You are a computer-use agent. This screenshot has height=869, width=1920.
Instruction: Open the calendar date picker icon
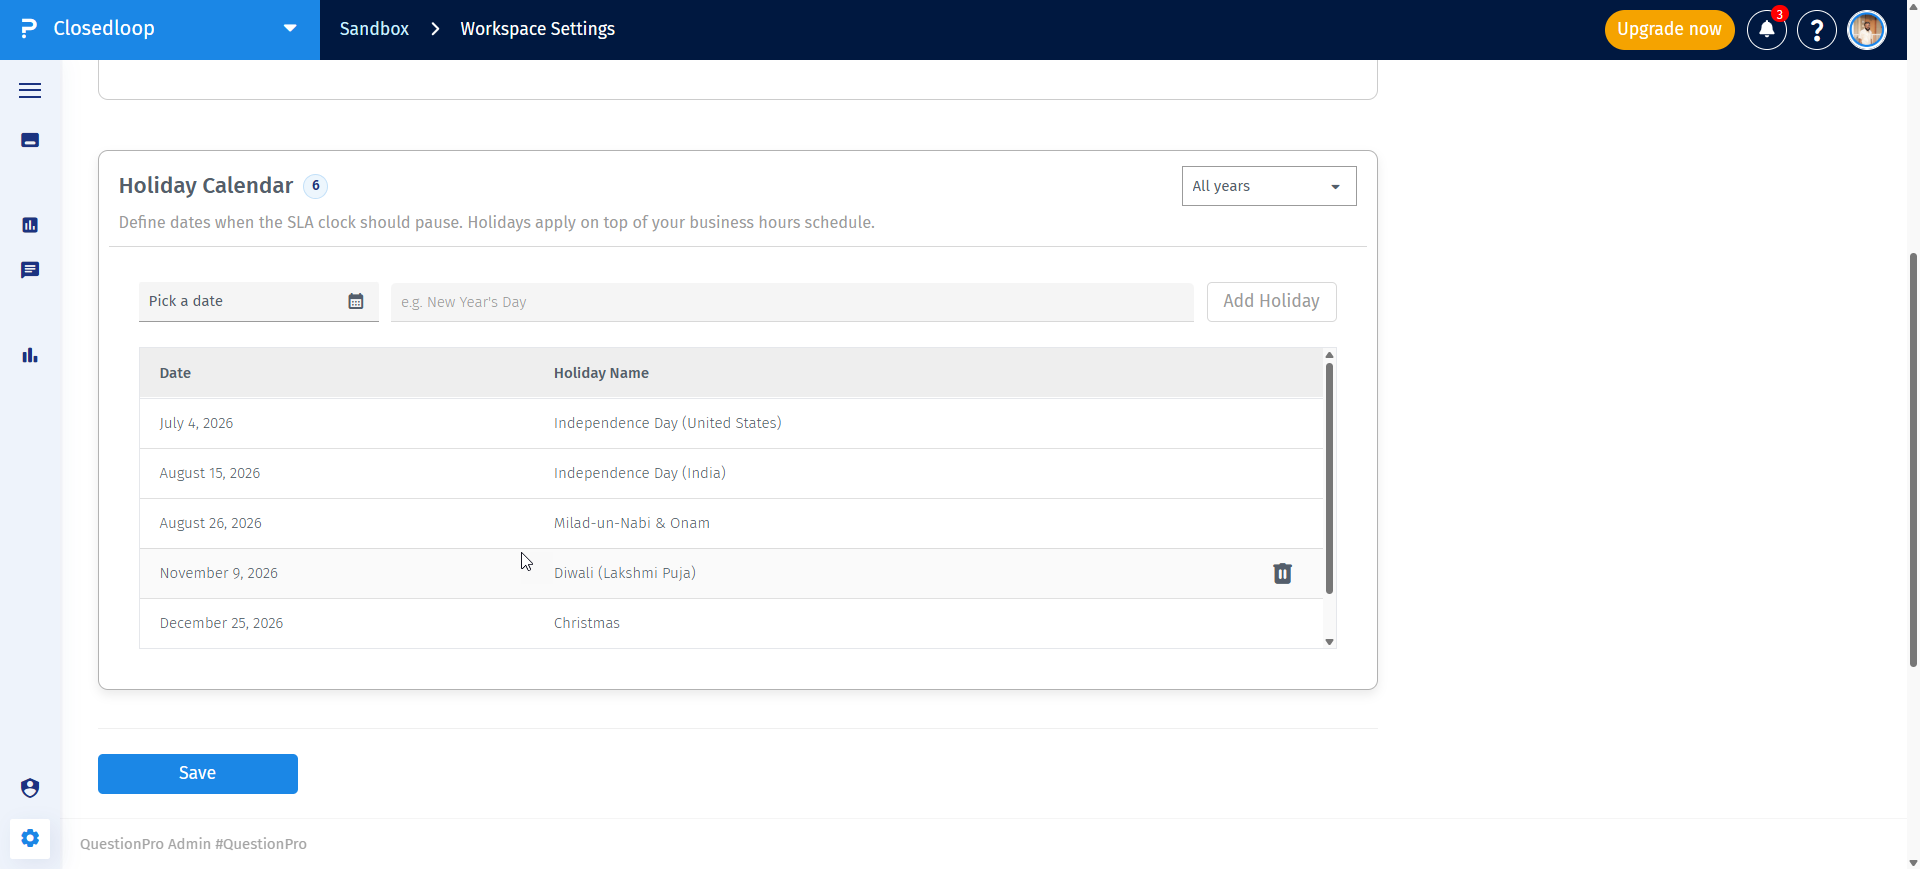[355, 301]
